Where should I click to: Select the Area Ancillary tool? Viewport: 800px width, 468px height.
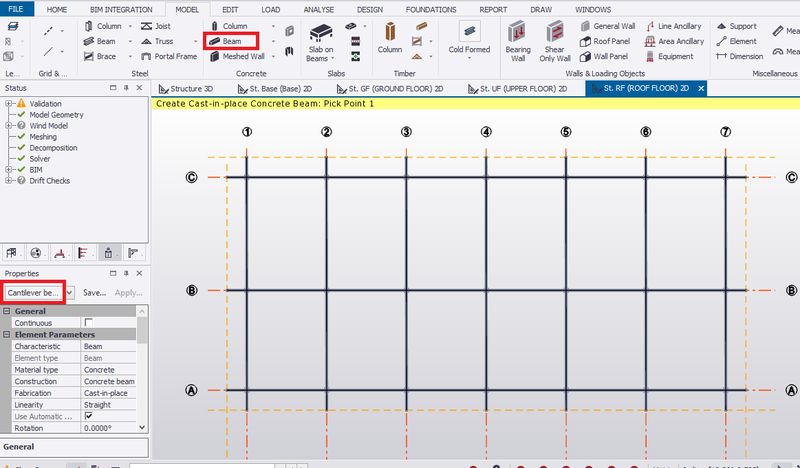pyautogui.click(x=674, y=41)
